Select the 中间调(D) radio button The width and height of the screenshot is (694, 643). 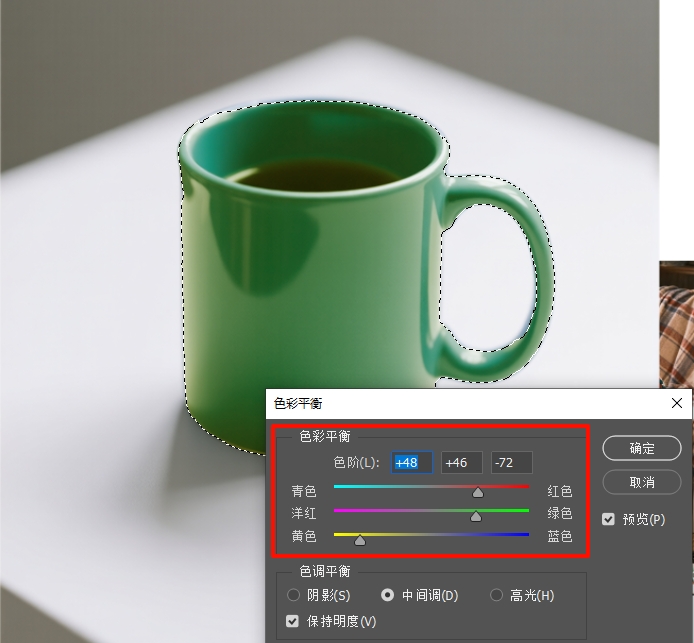[388, 595]
